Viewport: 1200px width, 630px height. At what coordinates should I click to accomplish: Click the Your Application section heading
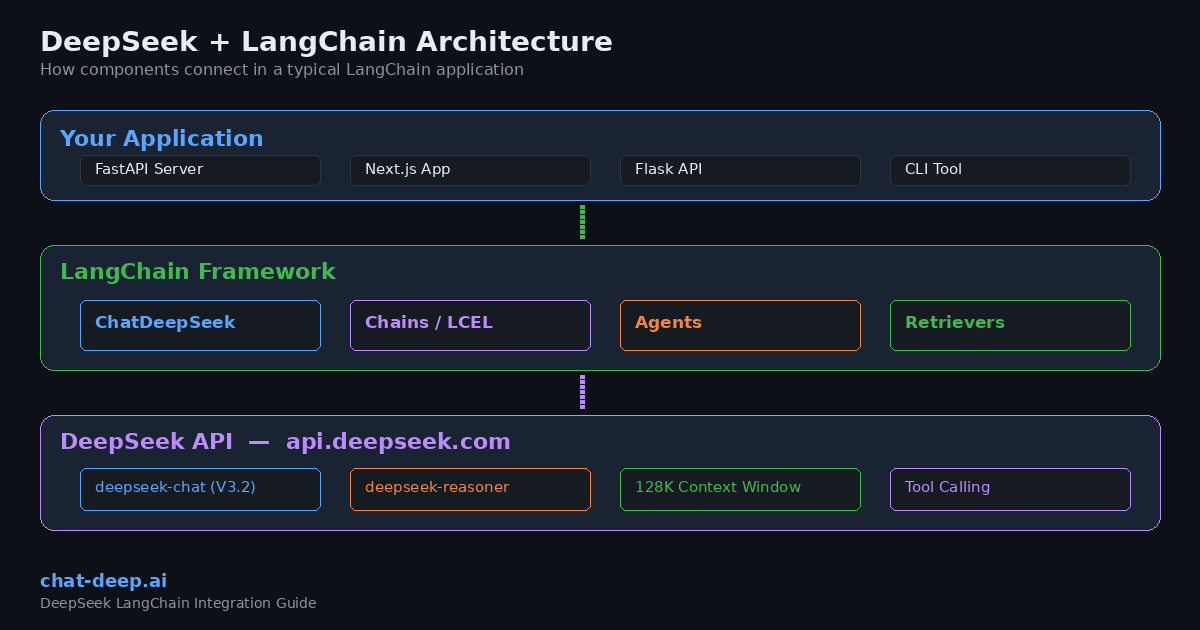point(161,139)
